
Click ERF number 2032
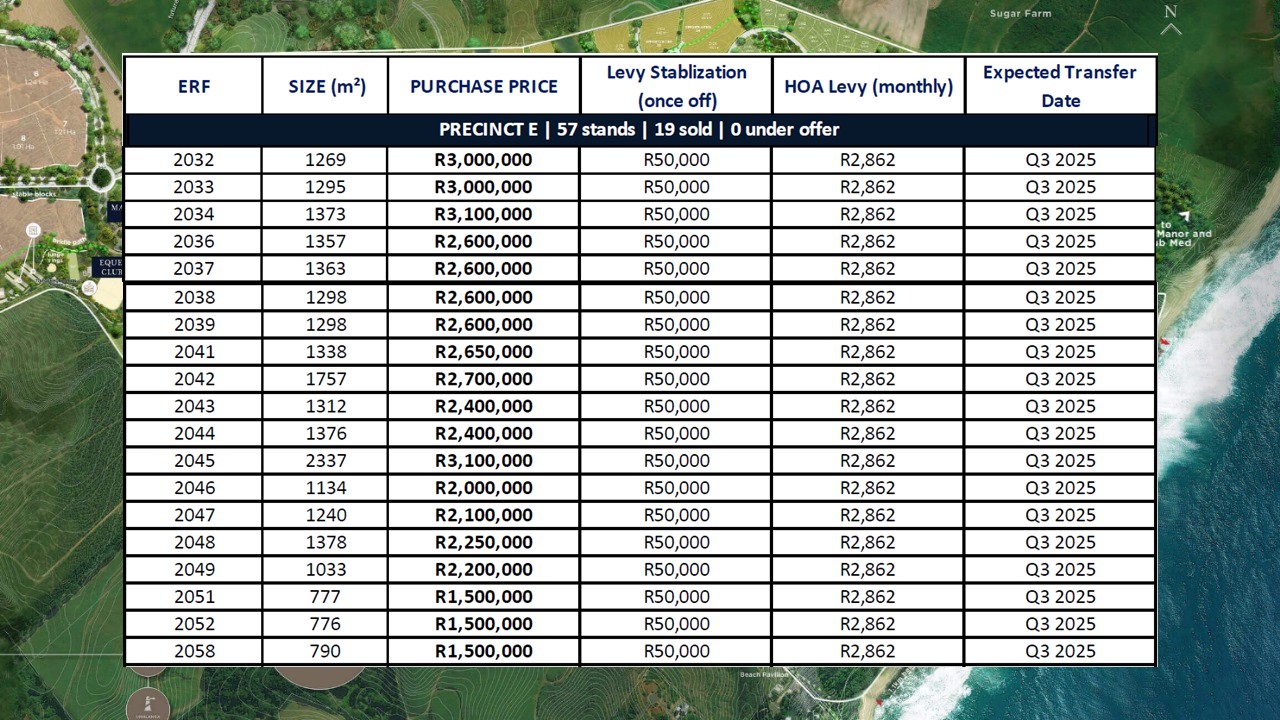coord(194,160)
